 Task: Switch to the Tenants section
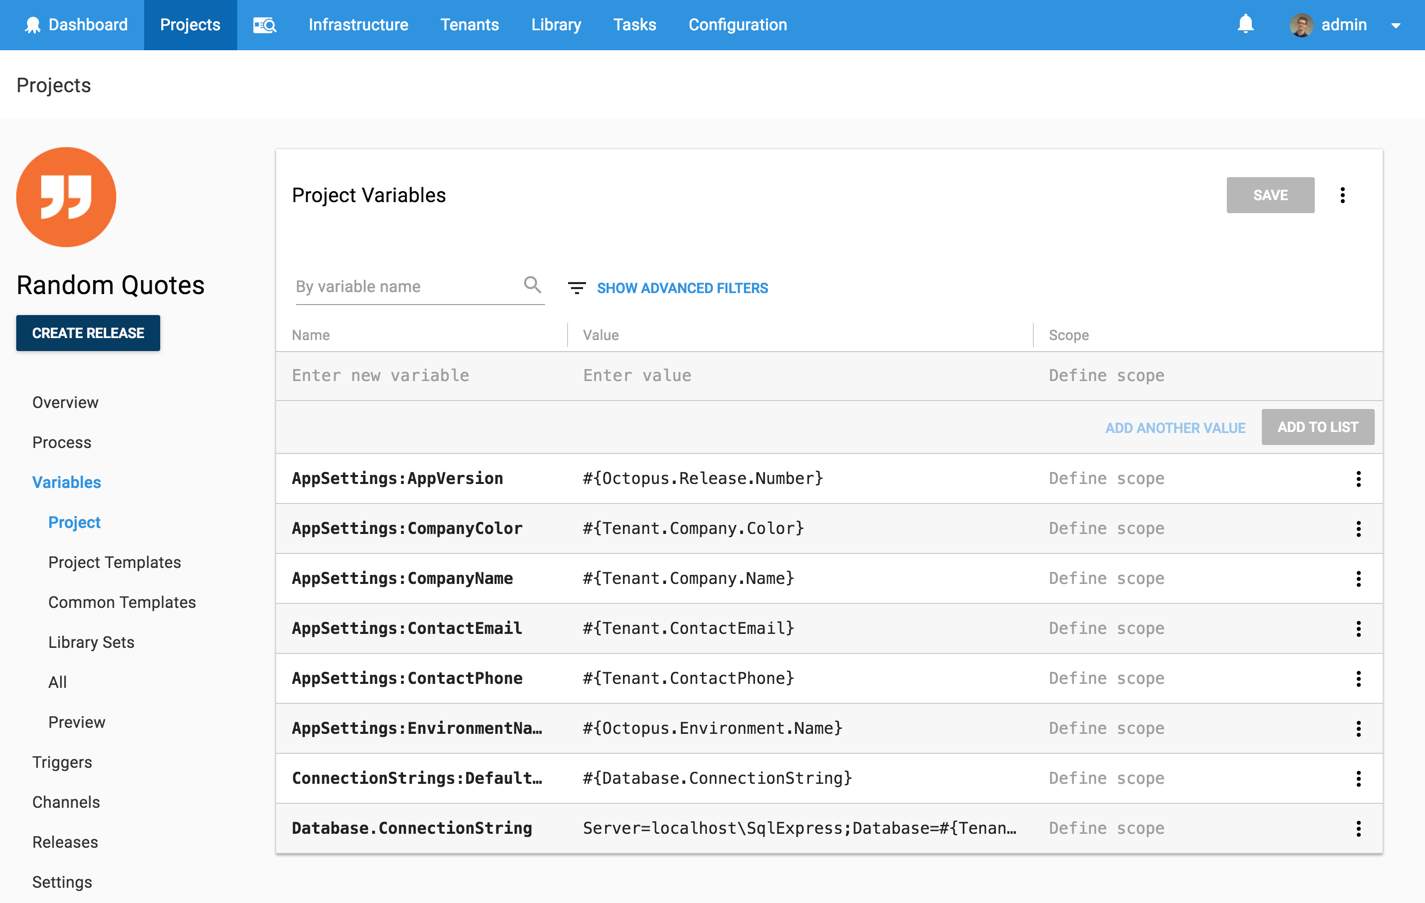click(469, 24)
